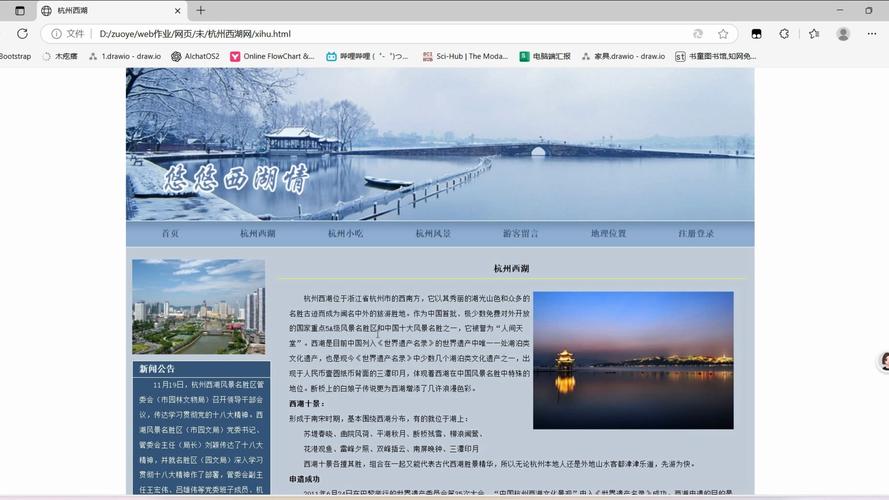Open the AIchatOS2 bookmark
Image resolution: width=889 pixels, height=500 pixels.
click(196, 56)
